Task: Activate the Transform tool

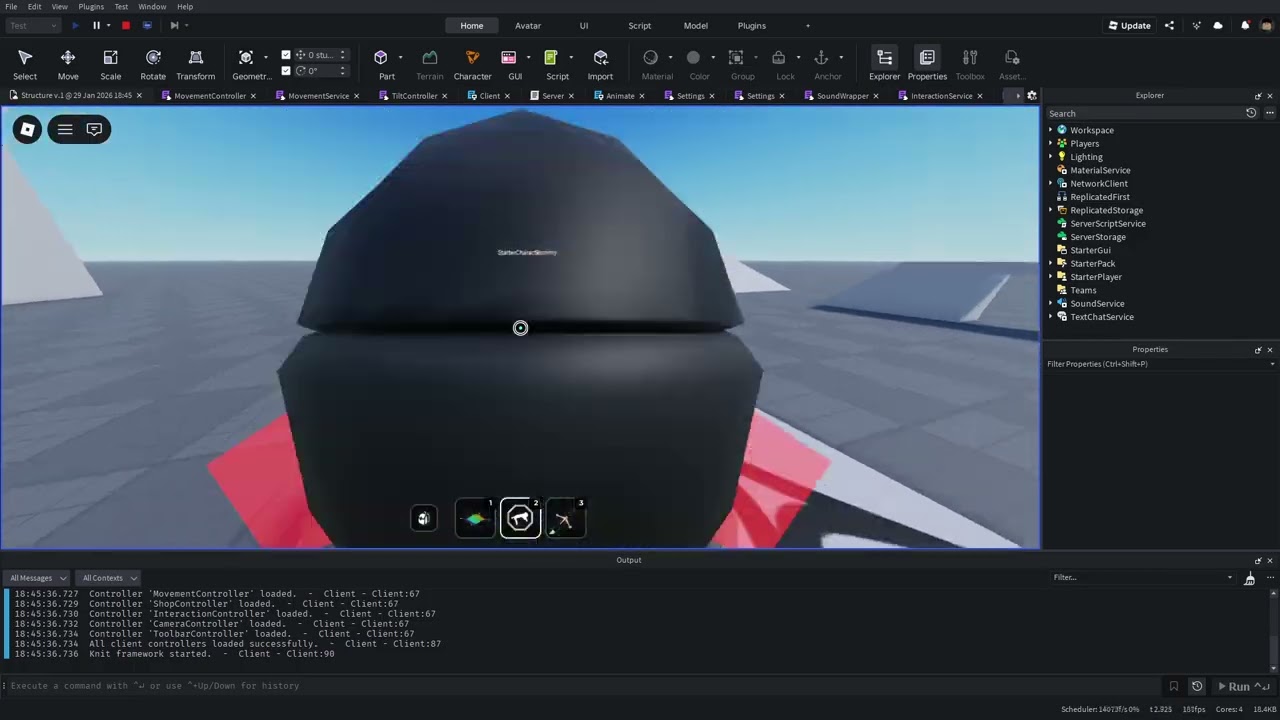Action: (x=196, y=65)
